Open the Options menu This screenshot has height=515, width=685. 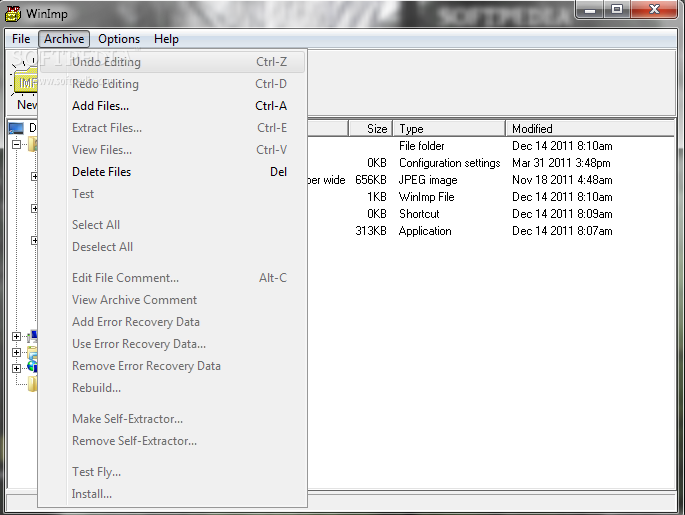[119, 39]
